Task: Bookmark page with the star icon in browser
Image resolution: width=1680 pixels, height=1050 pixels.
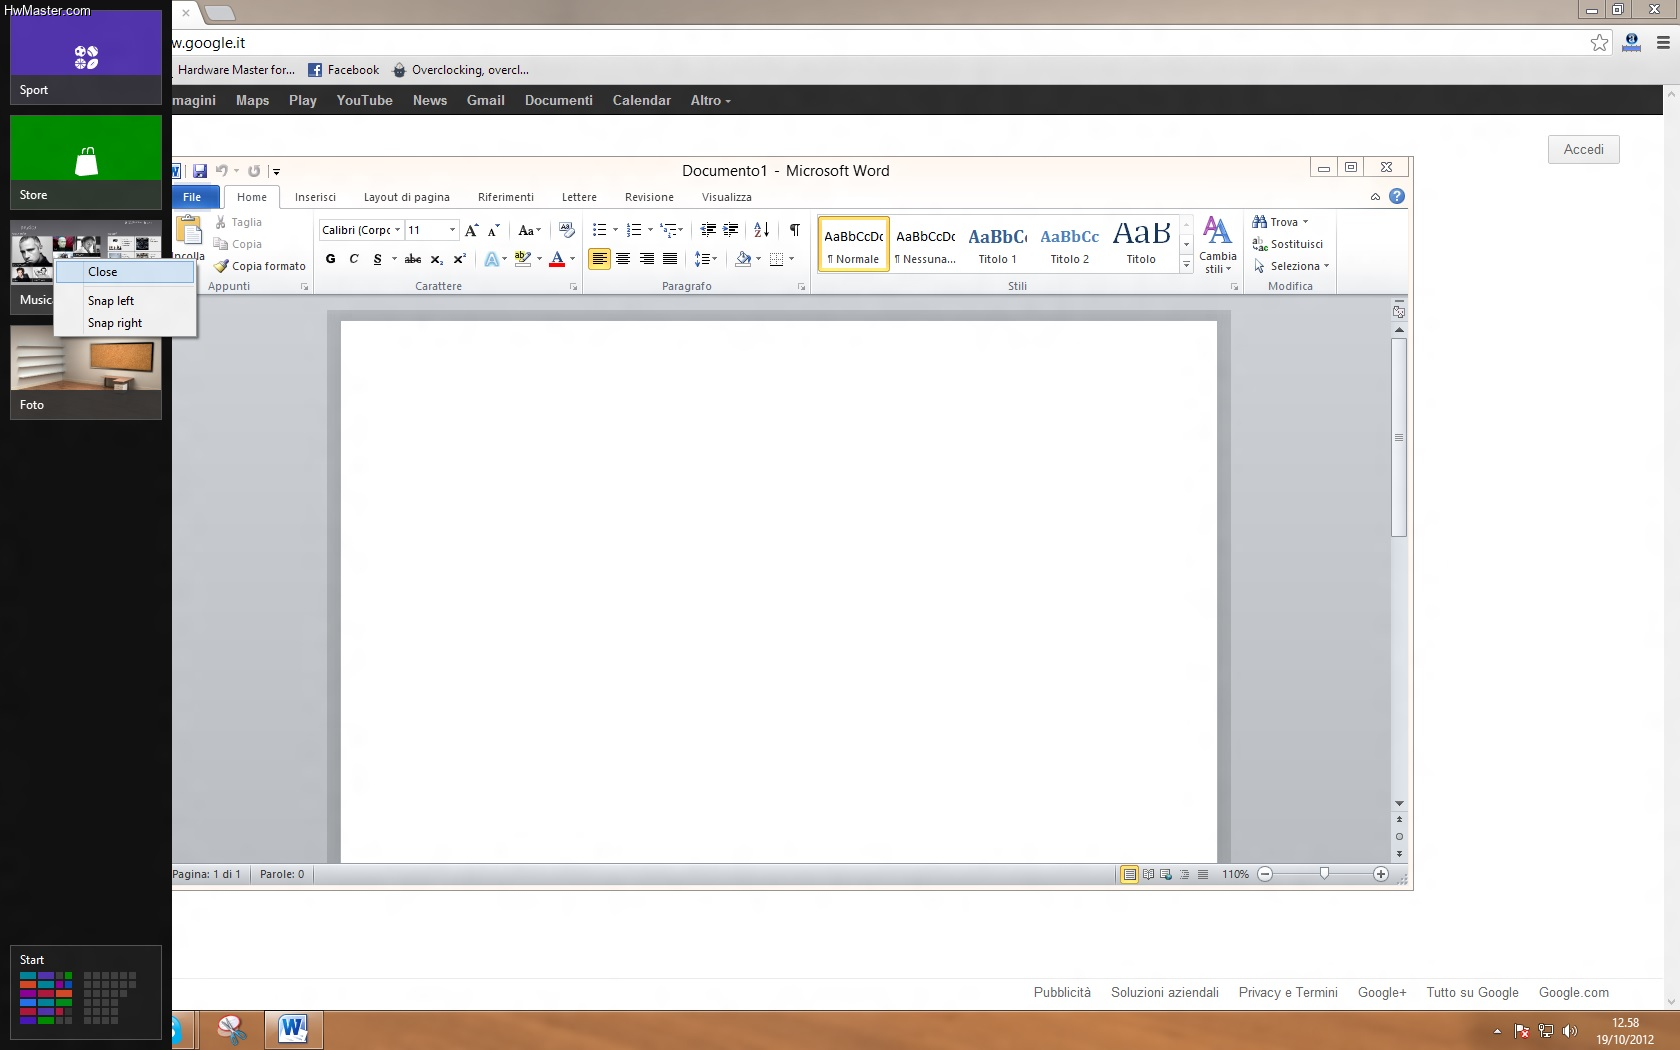Action: point(1600,43)
